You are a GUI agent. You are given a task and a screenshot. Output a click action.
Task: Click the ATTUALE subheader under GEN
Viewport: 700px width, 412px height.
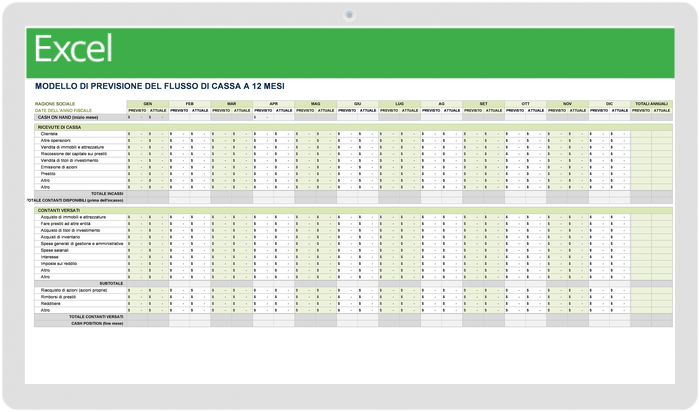tap(158, 110)
